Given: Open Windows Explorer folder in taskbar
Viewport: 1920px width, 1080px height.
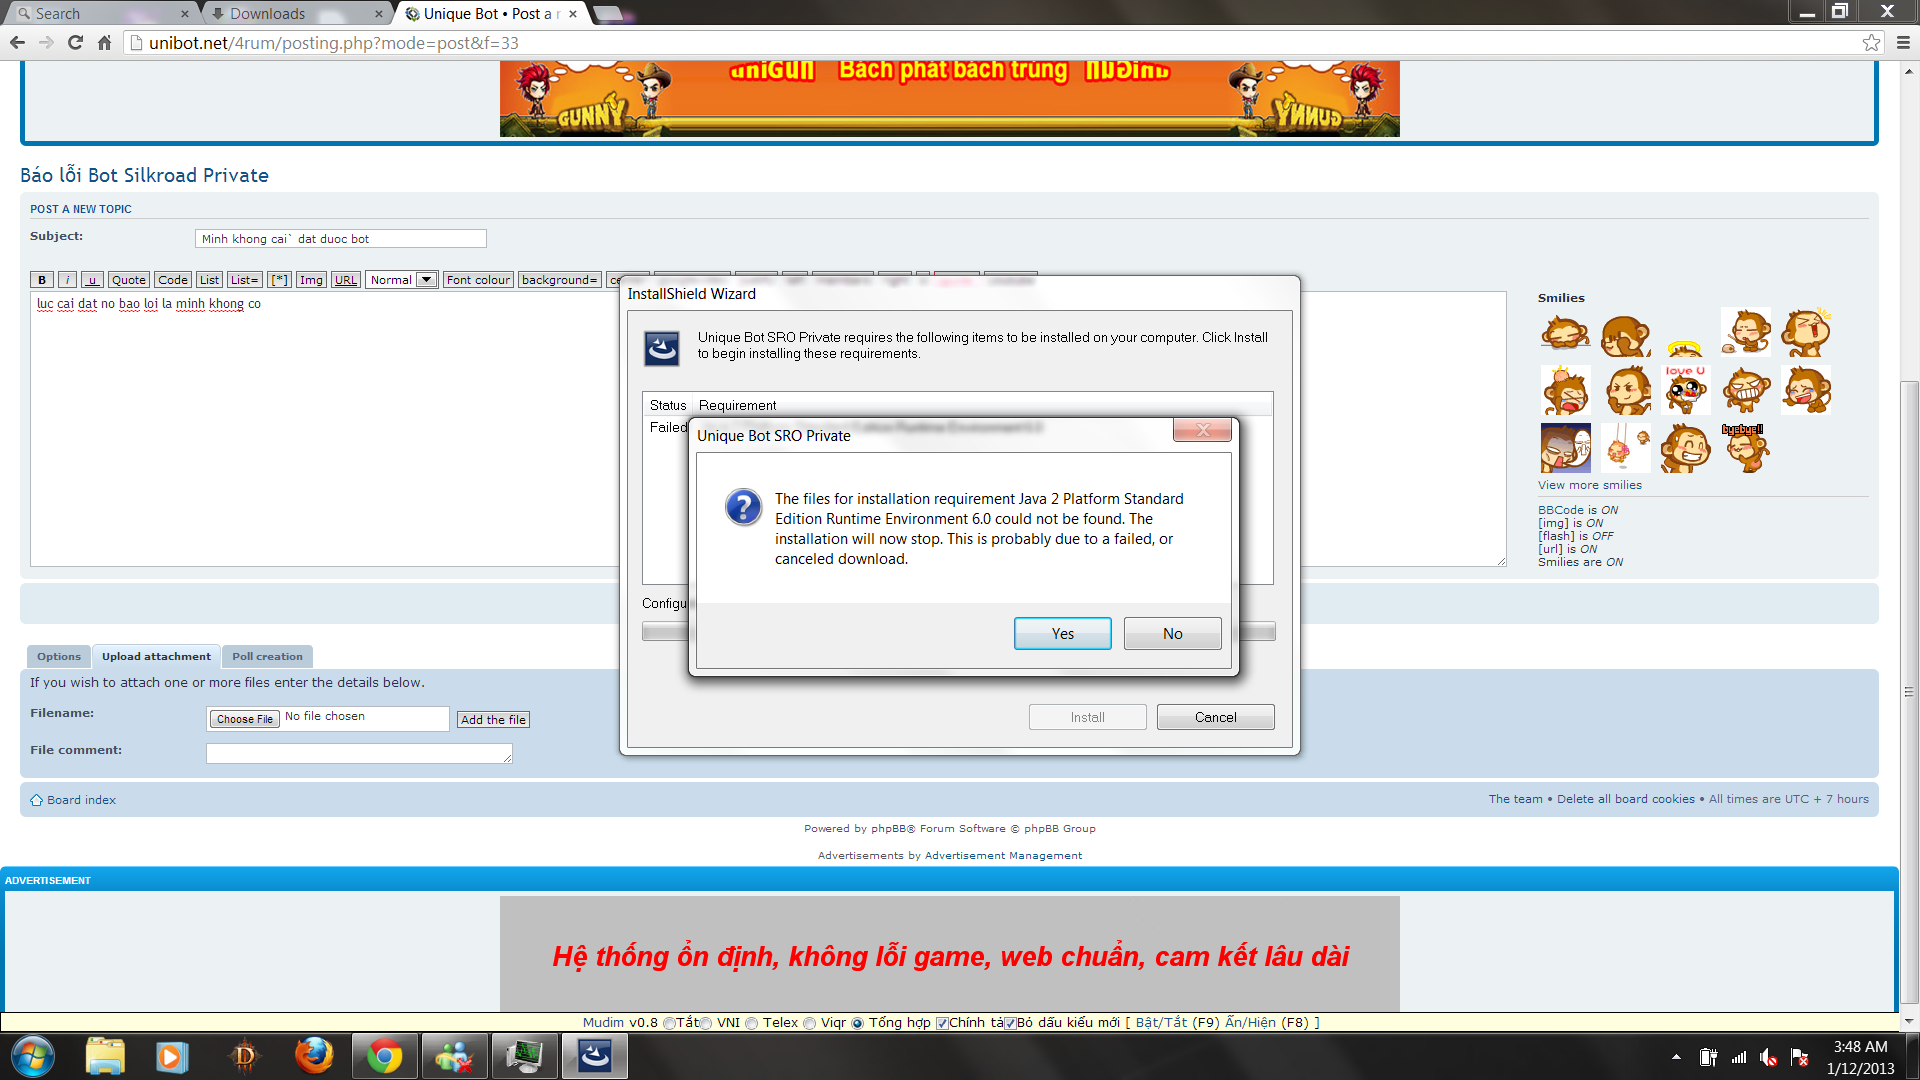Looking at the screenshot, I should point(105,1056).
